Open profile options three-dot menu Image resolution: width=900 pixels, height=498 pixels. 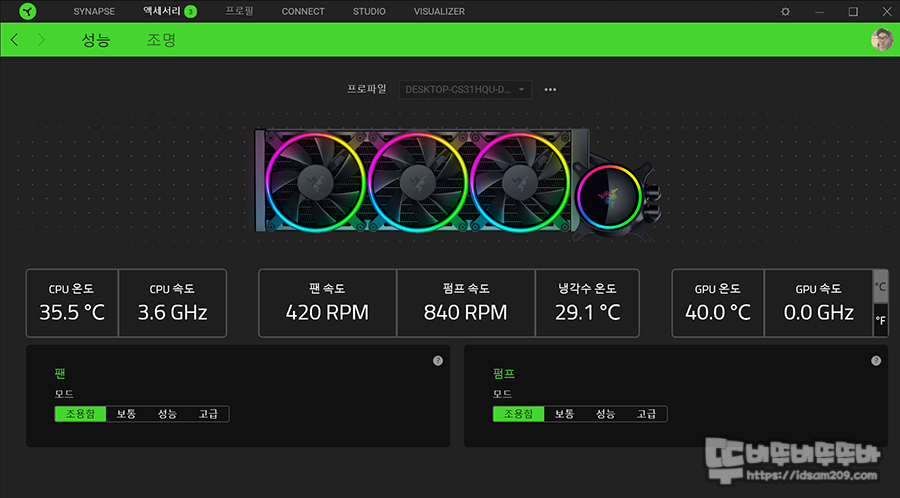point(550,90)
